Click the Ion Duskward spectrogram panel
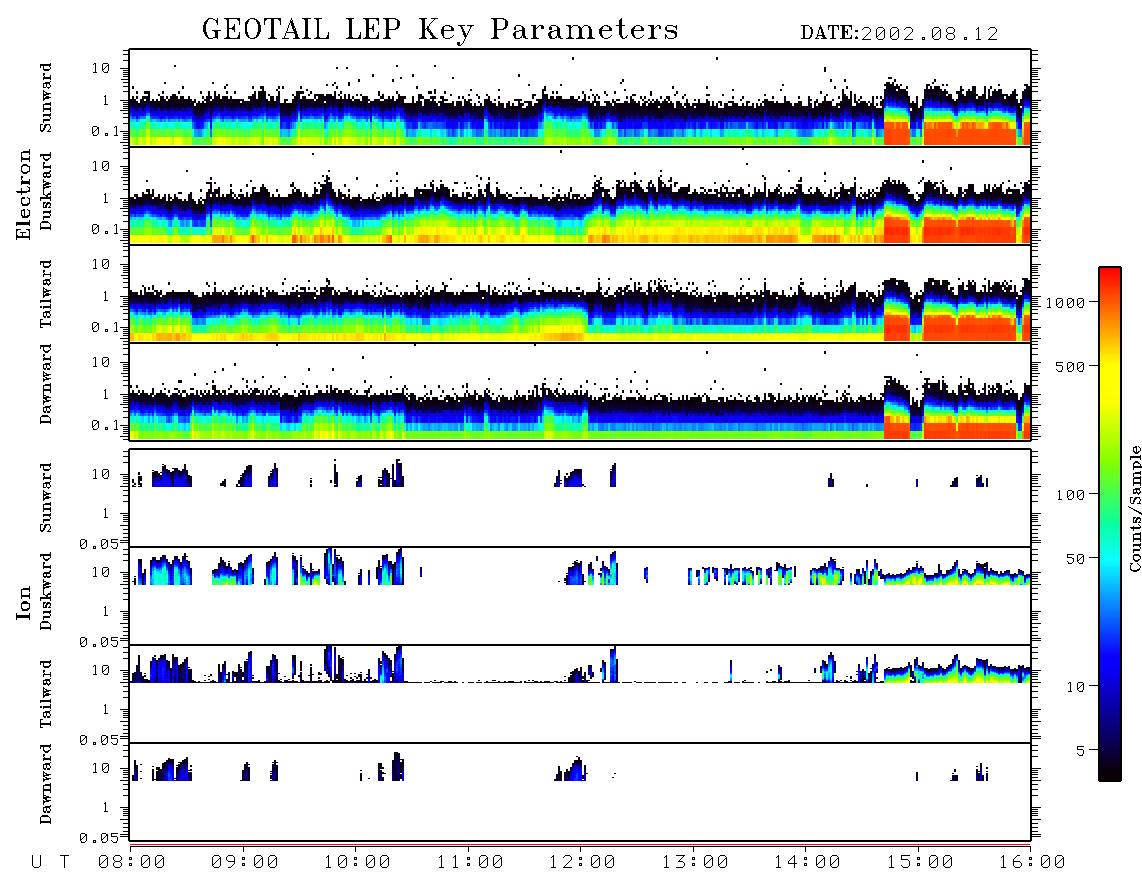1142x880 pixels. point(580,595)
